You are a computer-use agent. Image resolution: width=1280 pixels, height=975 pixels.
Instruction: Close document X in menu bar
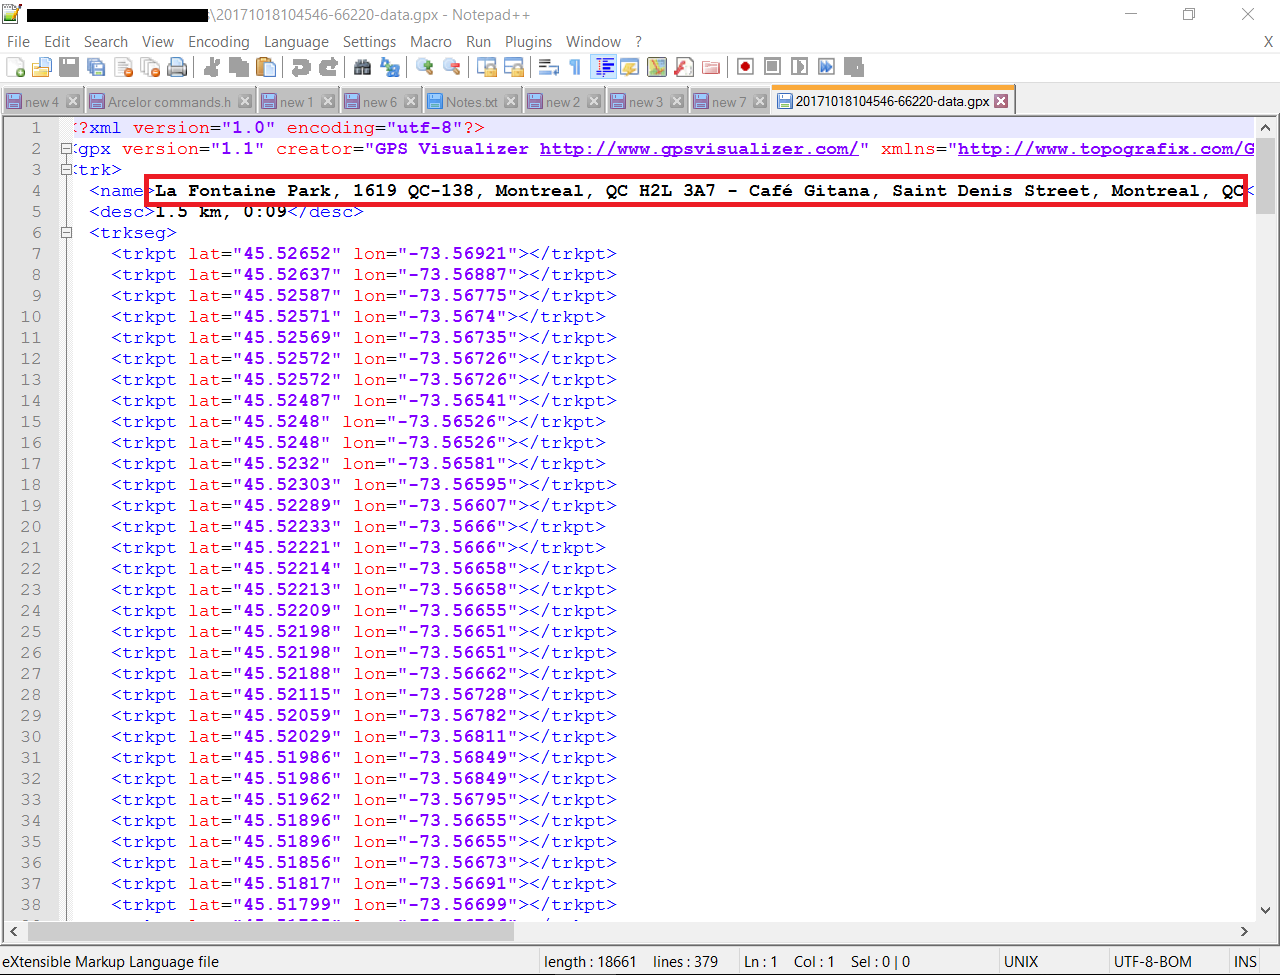[x=1268, y=42]
